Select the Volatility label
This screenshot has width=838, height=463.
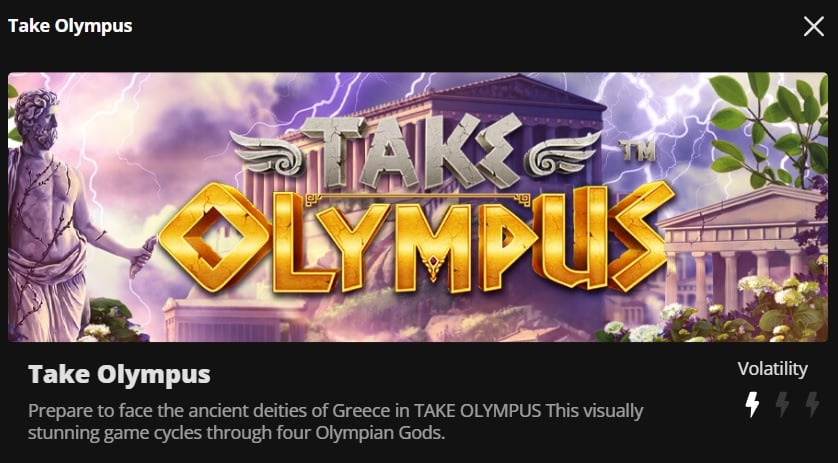(772, 369)
